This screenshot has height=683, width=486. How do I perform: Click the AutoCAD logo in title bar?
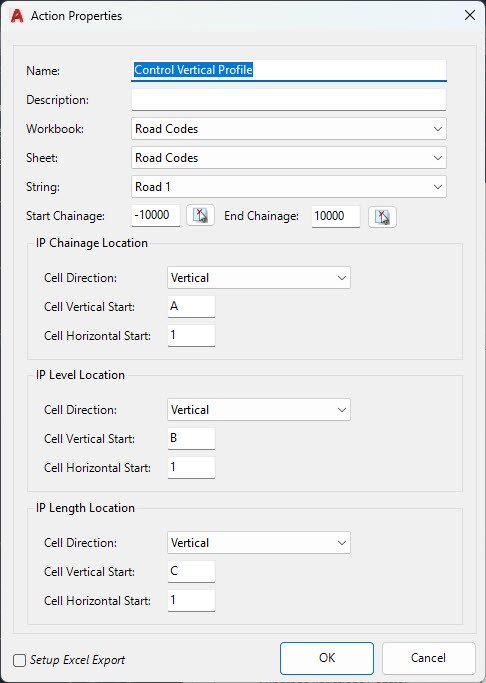click(17, 16)
